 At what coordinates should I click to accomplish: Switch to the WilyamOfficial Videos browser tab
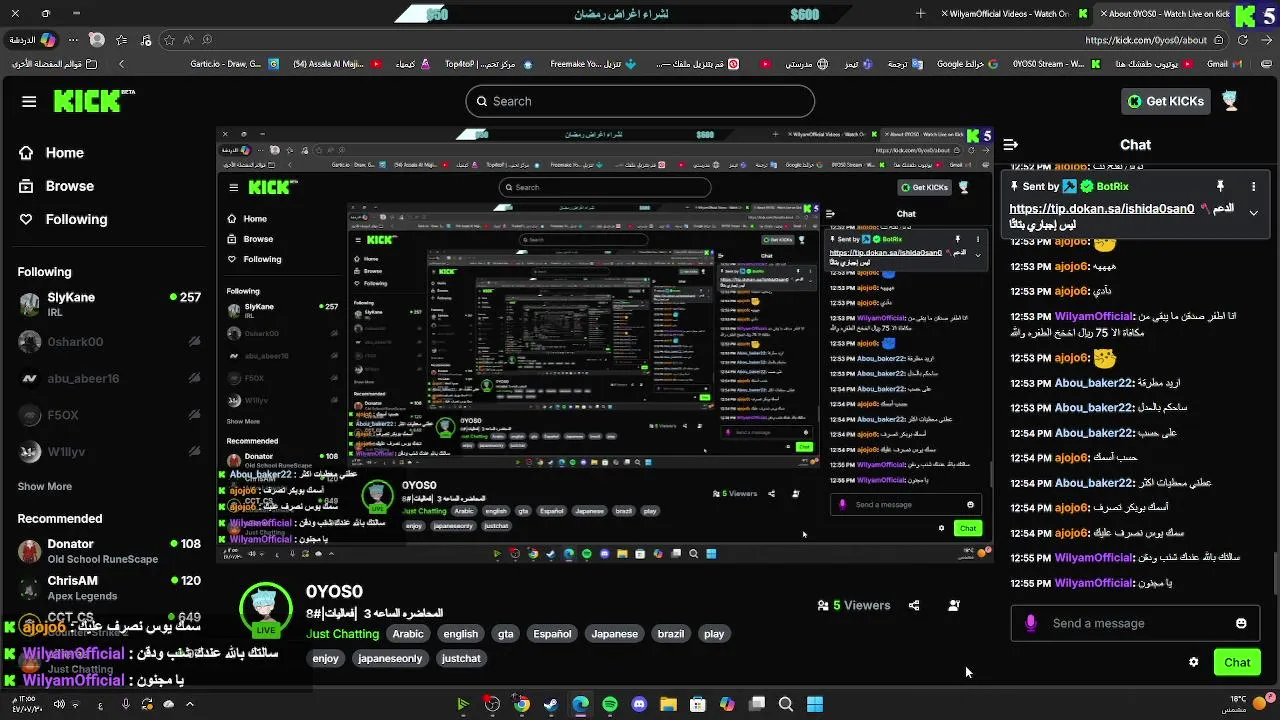click(1013, 14)
